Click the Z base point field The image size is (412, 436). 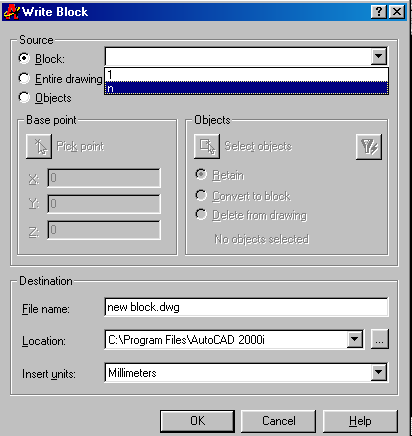tap(104, 230)
